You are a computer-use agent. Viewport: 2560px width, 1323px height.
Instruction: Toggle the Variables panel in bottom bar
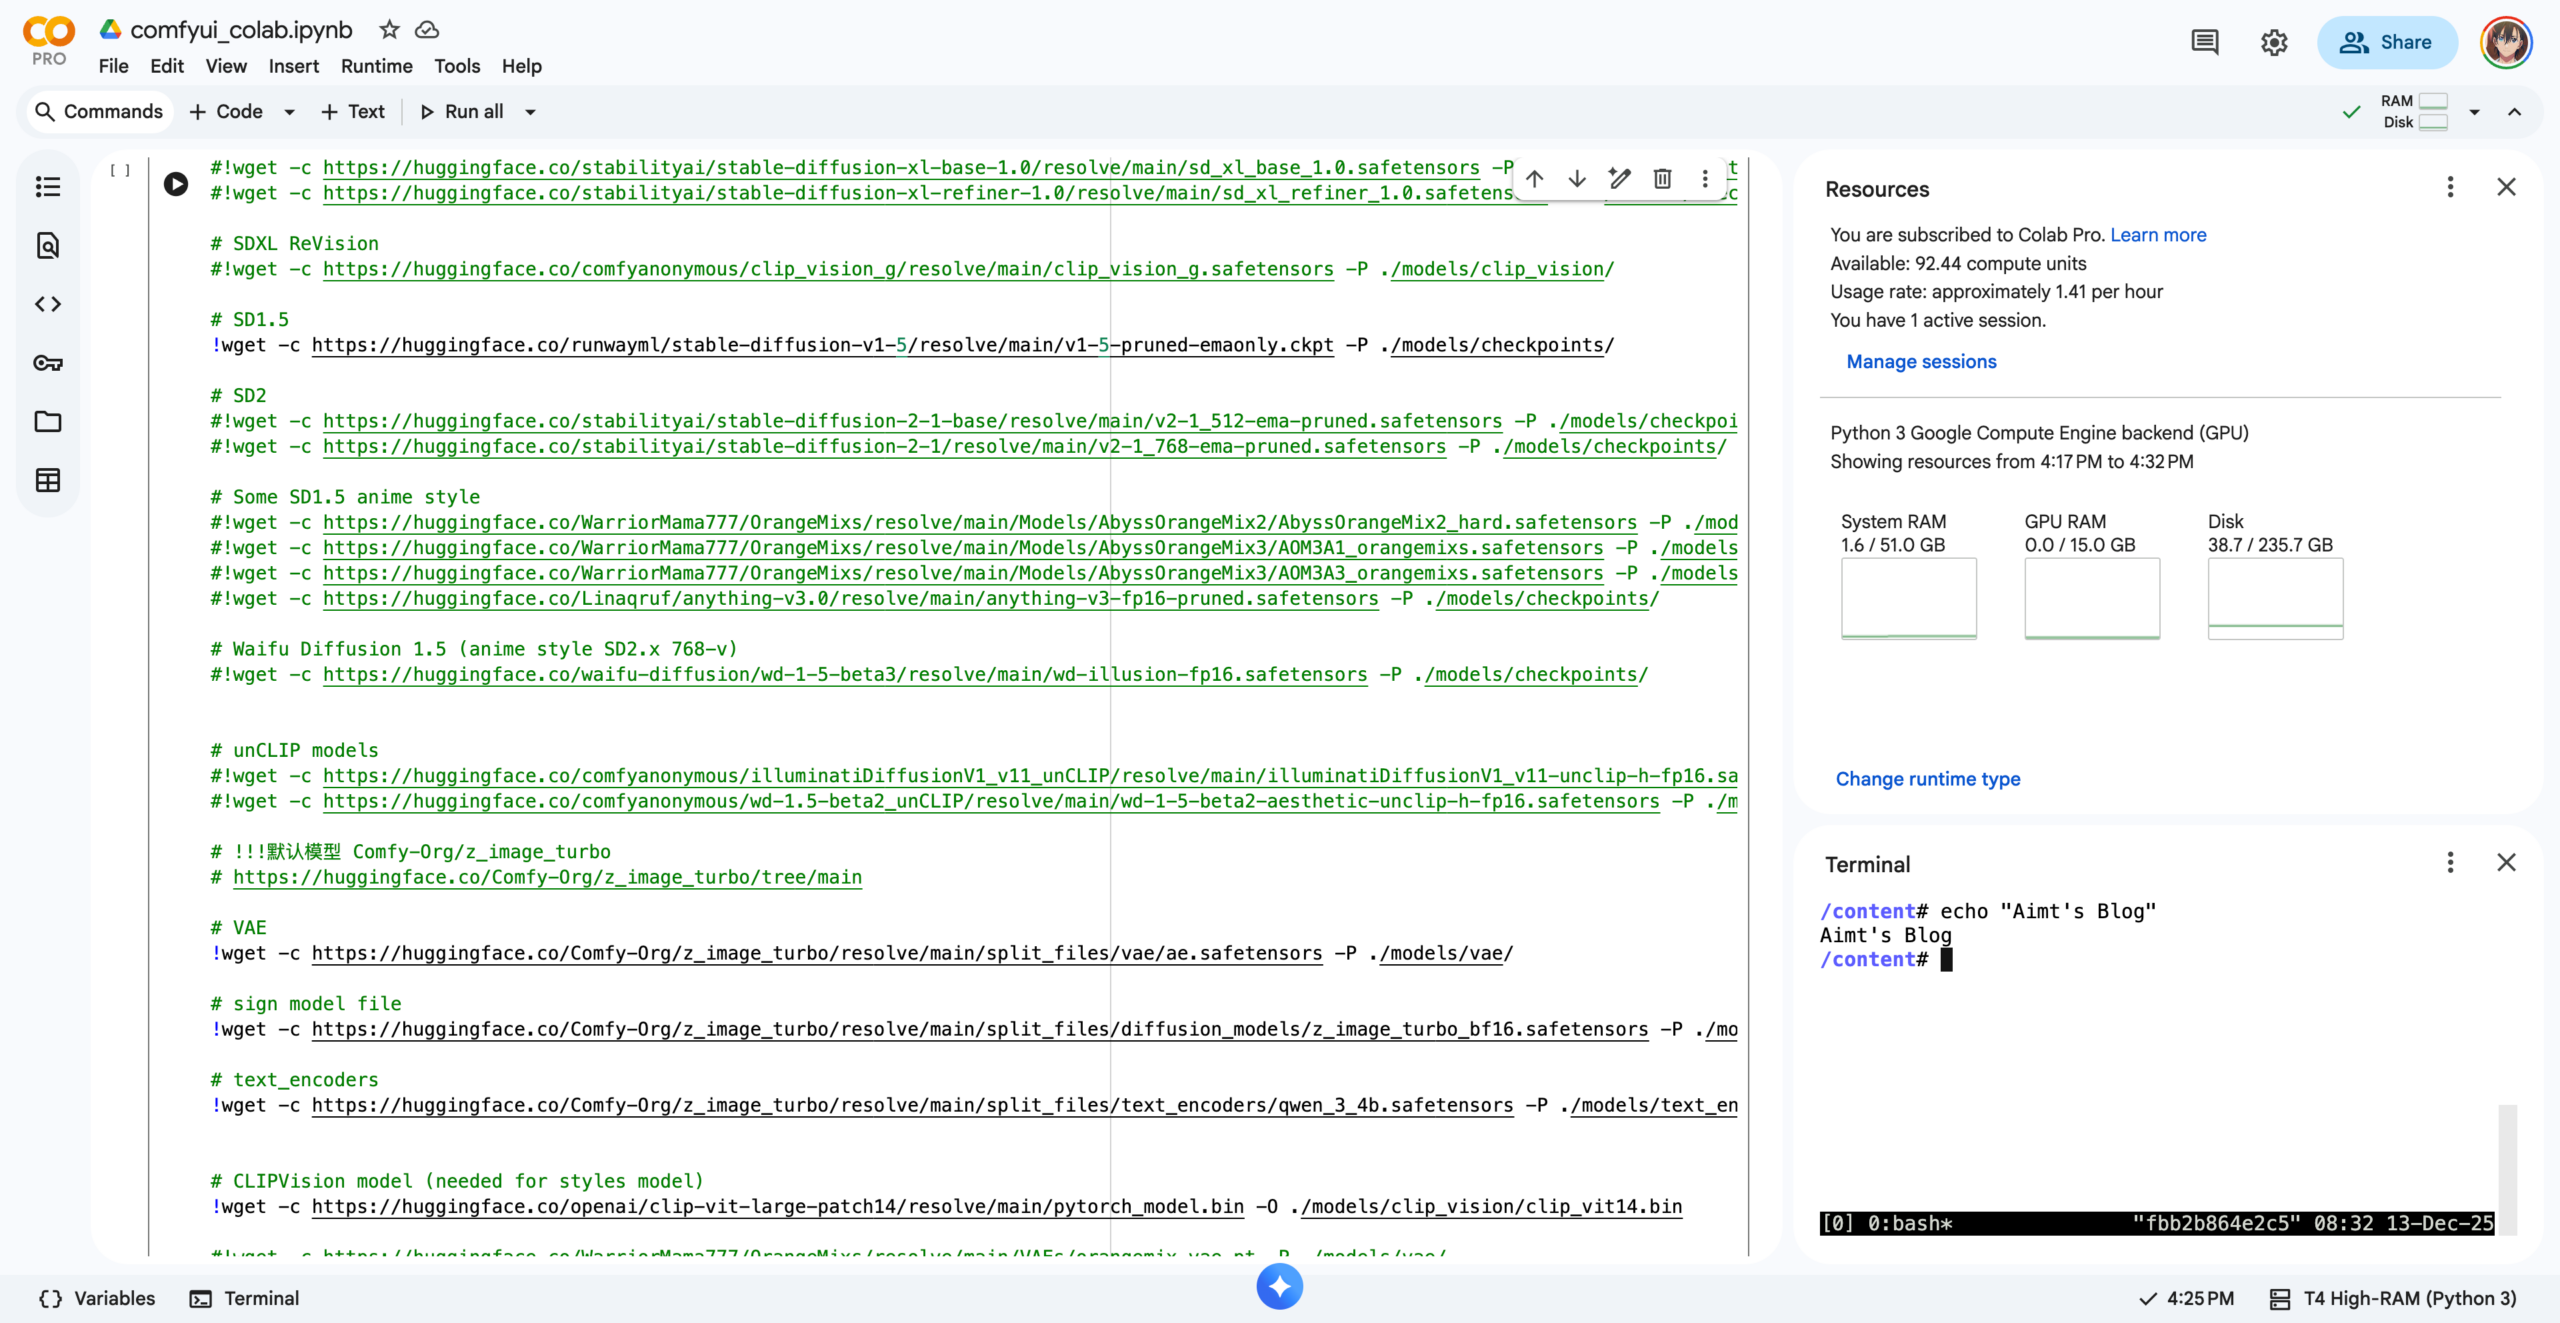[x=97, y=1298]
